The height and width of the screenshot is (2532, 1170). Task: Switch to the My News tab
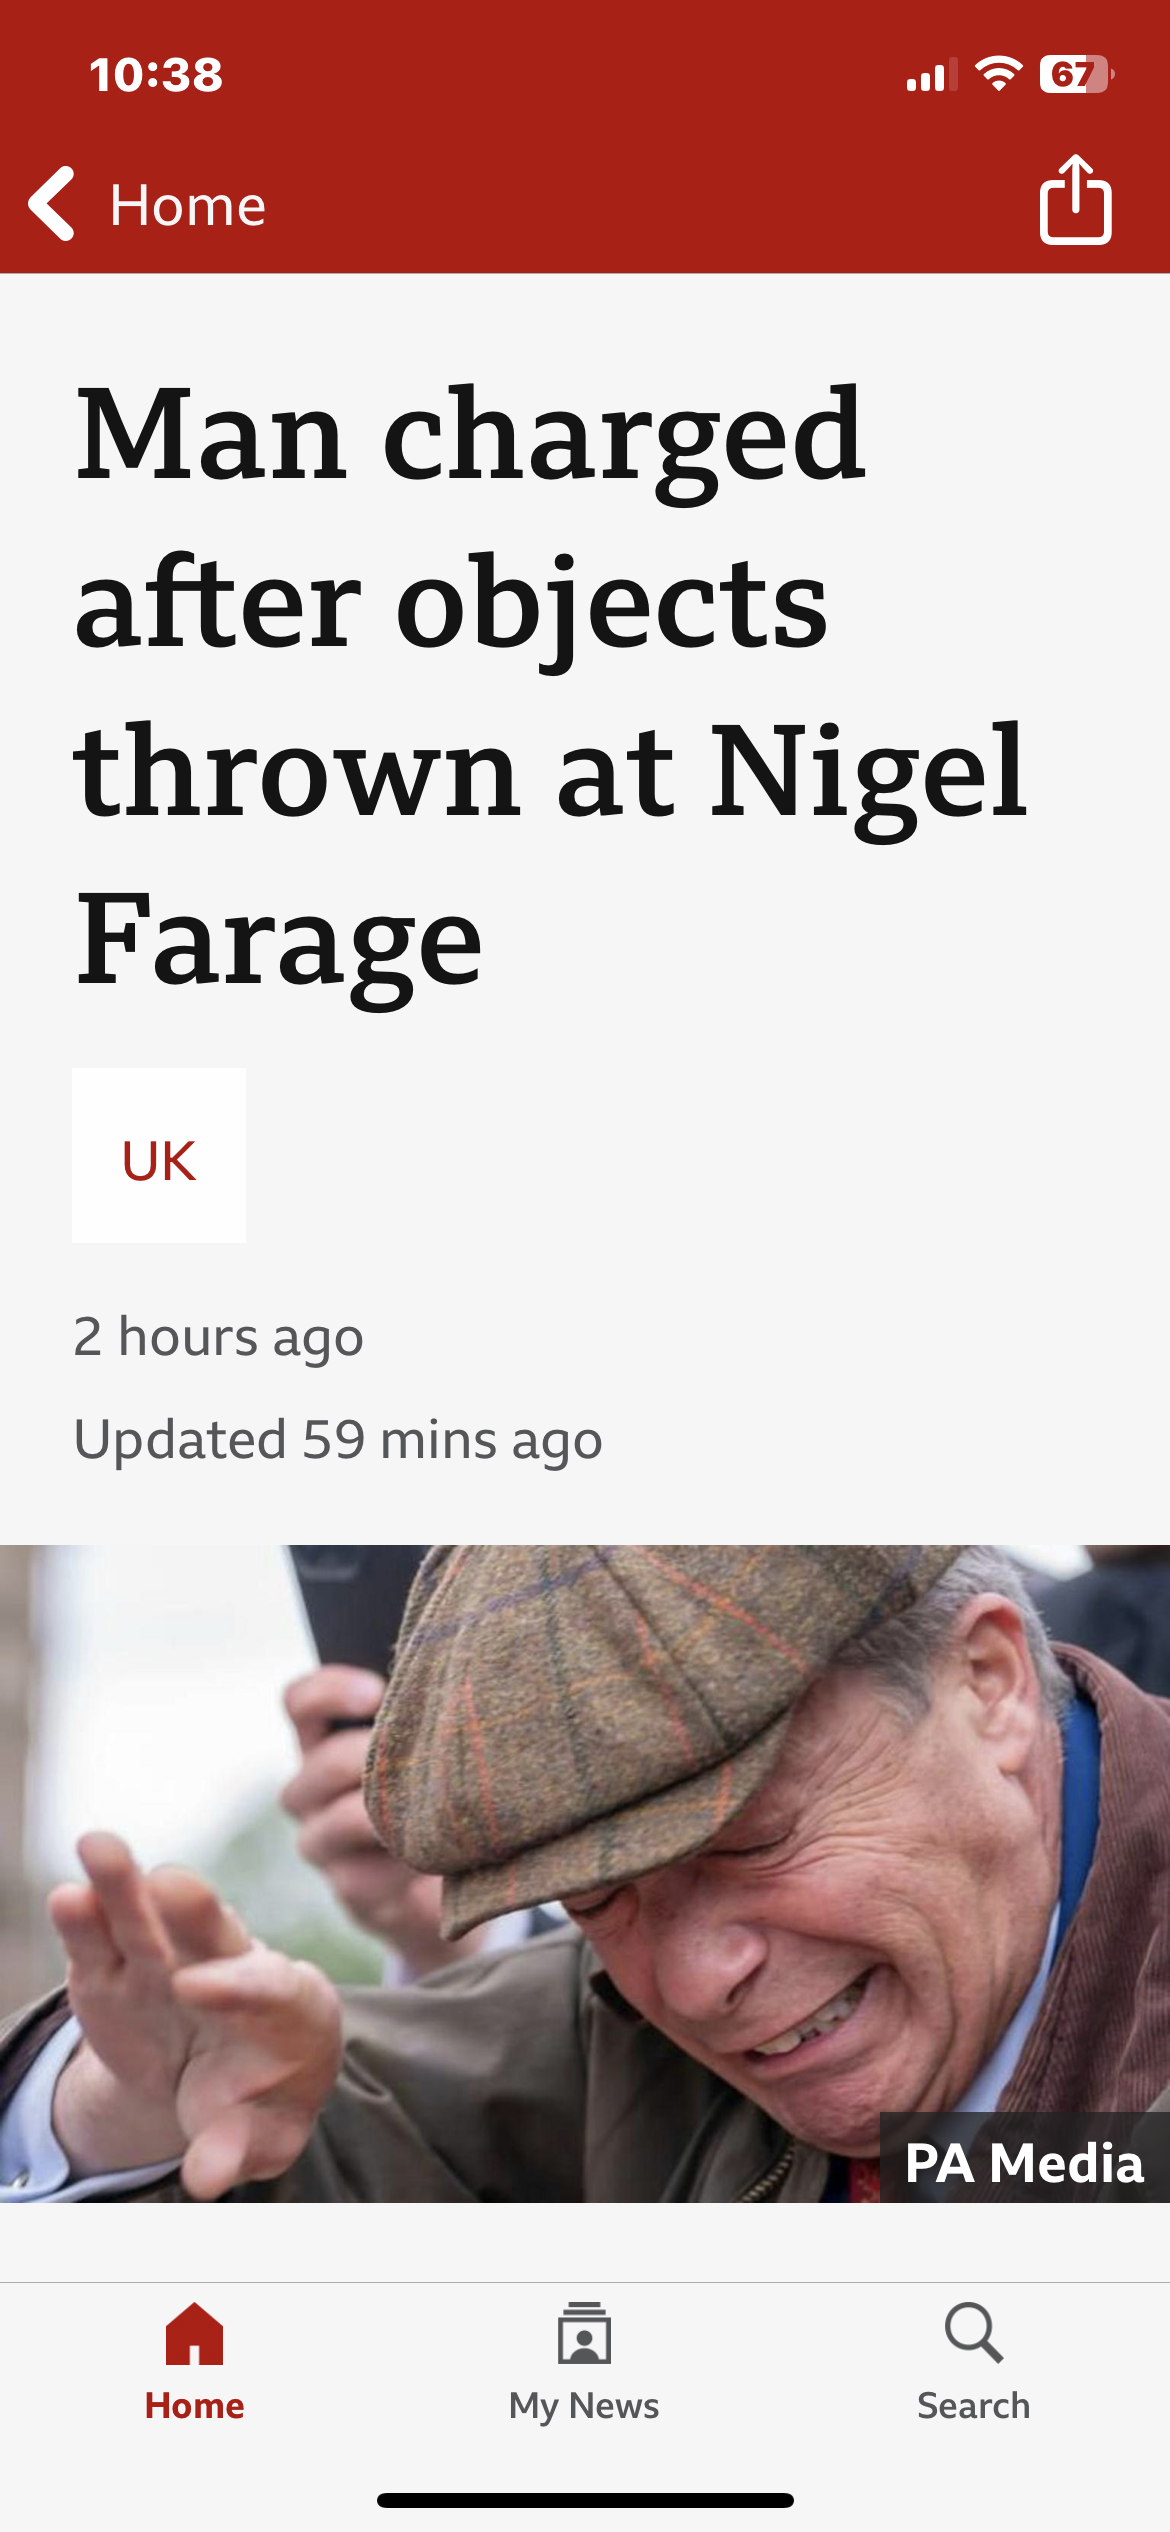(584, 2405)
